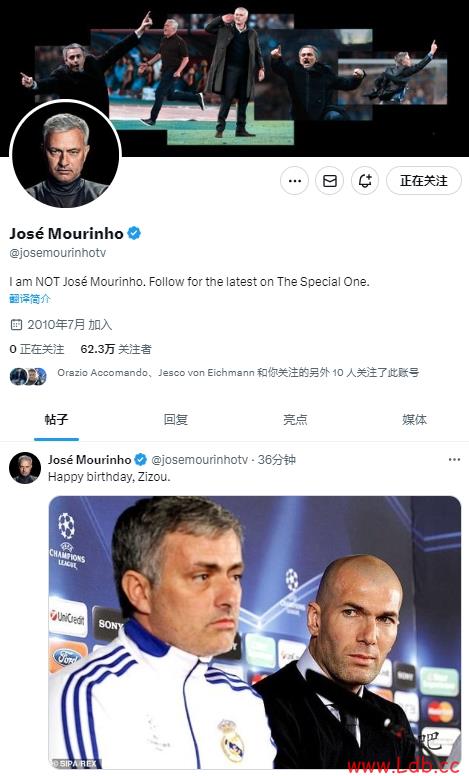Open the round profile avatar photo
Screen dimensions: 469x776
(66, 154)
